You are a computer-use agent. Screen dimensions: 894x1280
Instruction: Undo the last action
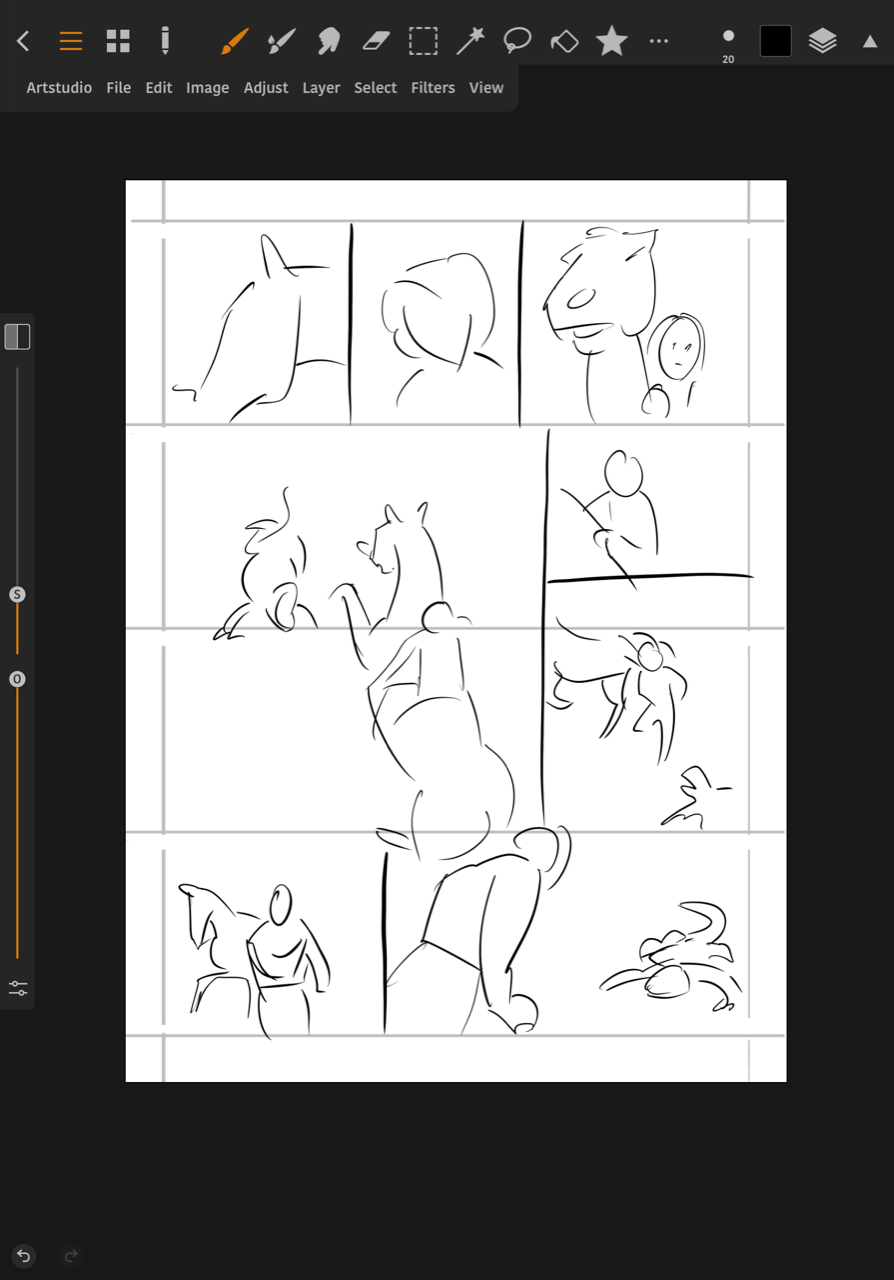pos(23,1255)
